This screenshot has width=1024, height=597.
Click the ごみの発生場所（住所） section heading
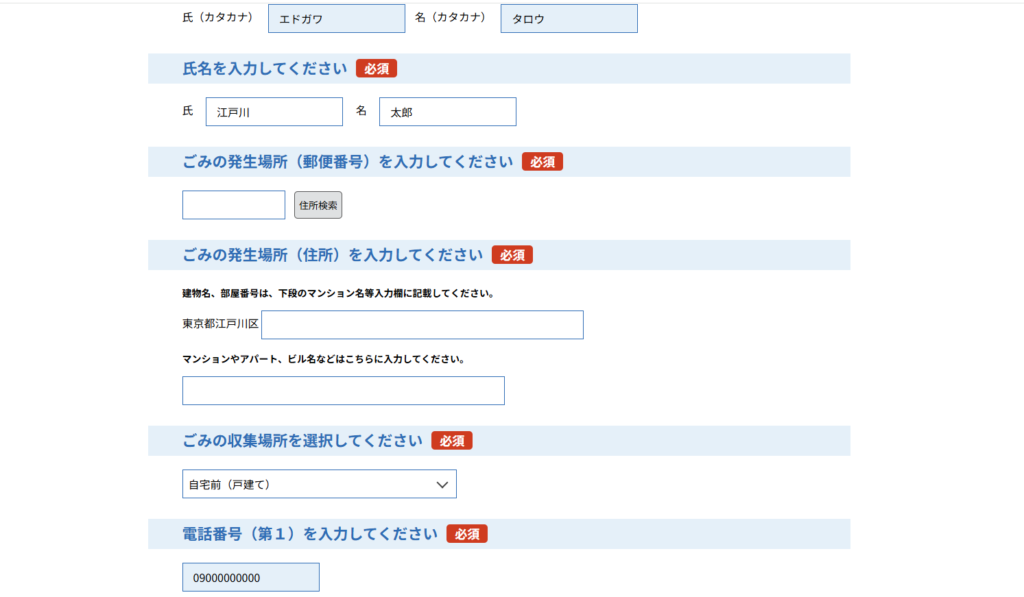coord(333,255)
